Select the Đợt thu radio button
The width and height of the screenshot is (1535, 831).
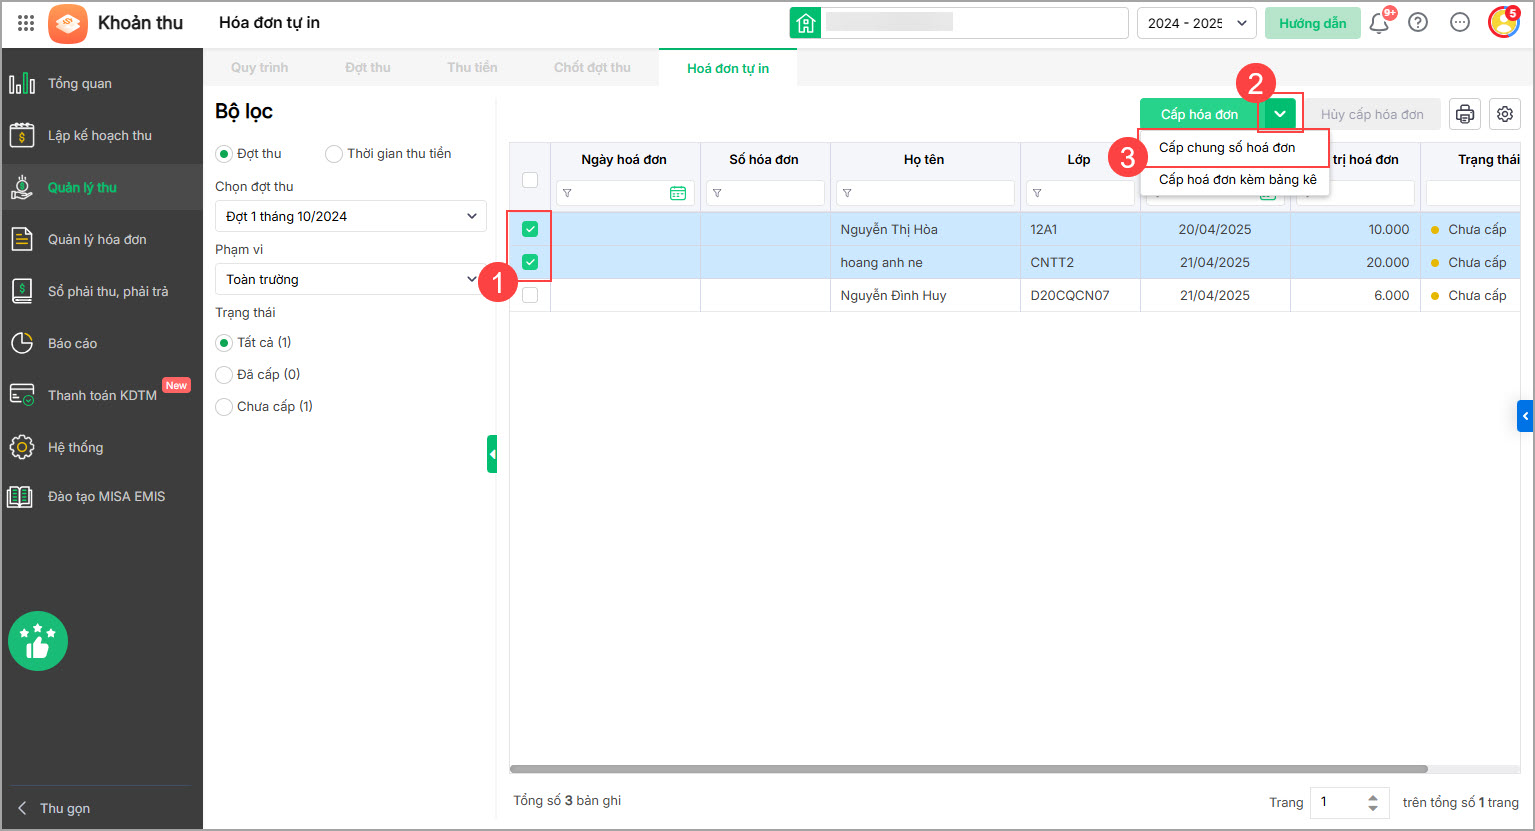pyautogui.click(x=224, y=153)
